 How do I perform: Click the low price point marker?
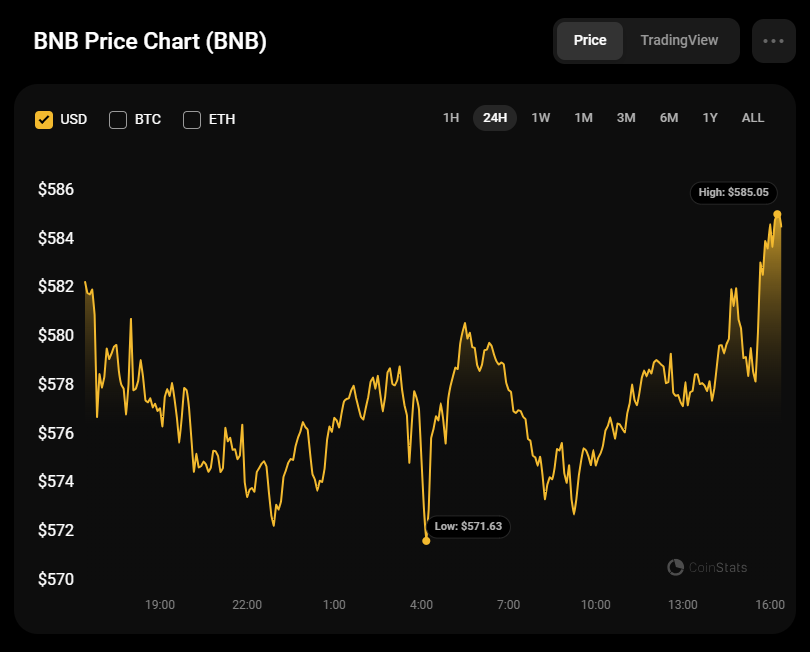coord(426,540)
